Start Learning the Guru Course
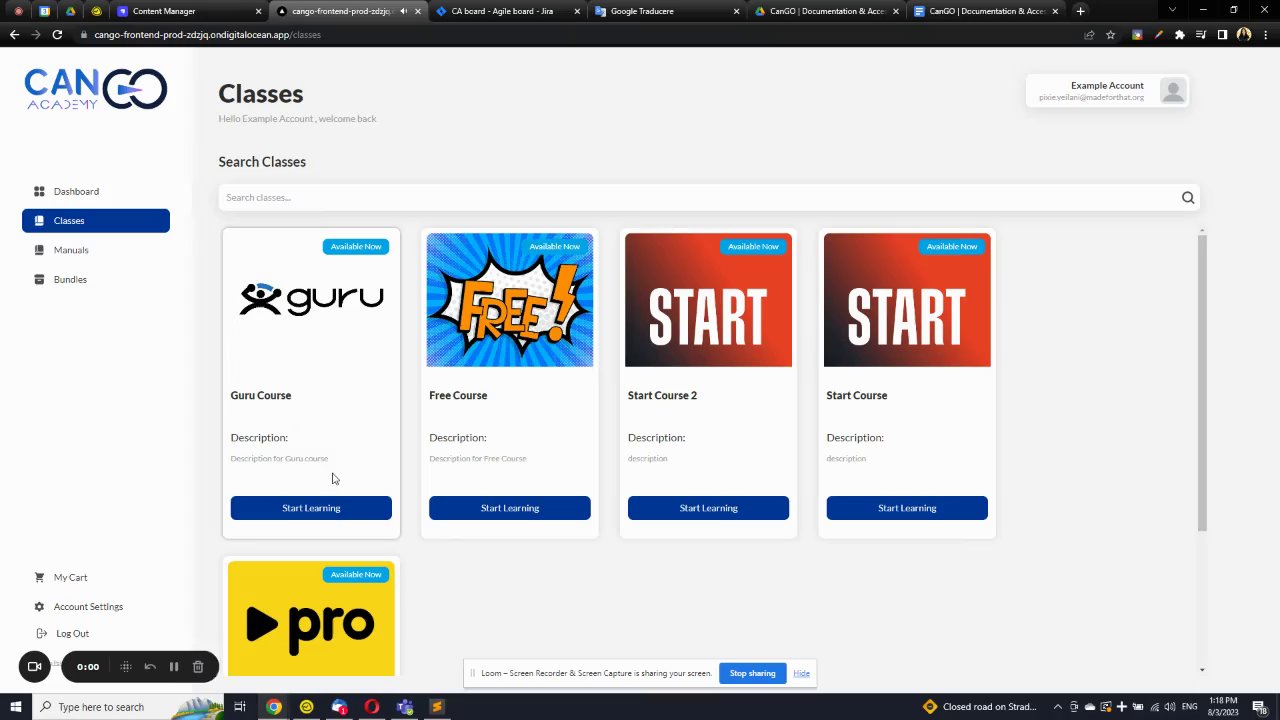This screenshot has height=720, width=1280. (311, 508)
